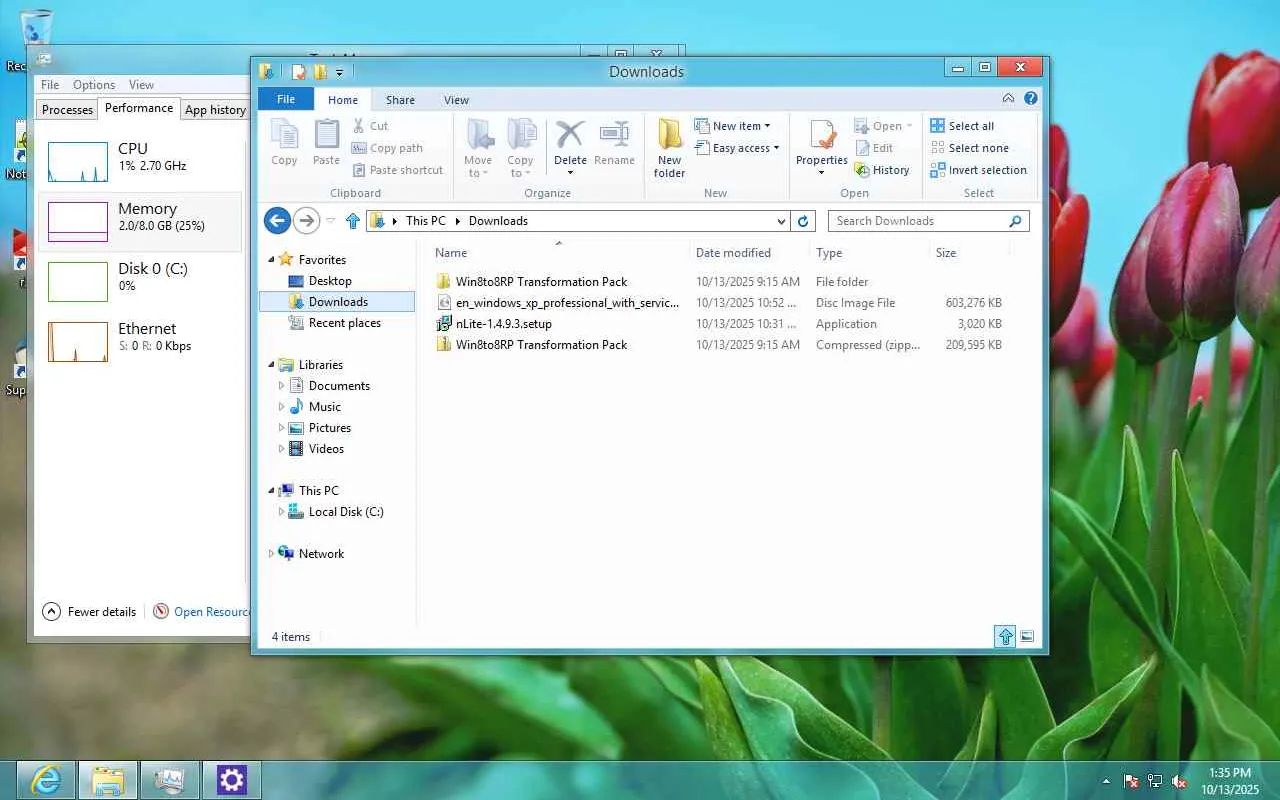
Task: Expand the Local Disk (C:) tree node
Action: (x=282, y=512)
